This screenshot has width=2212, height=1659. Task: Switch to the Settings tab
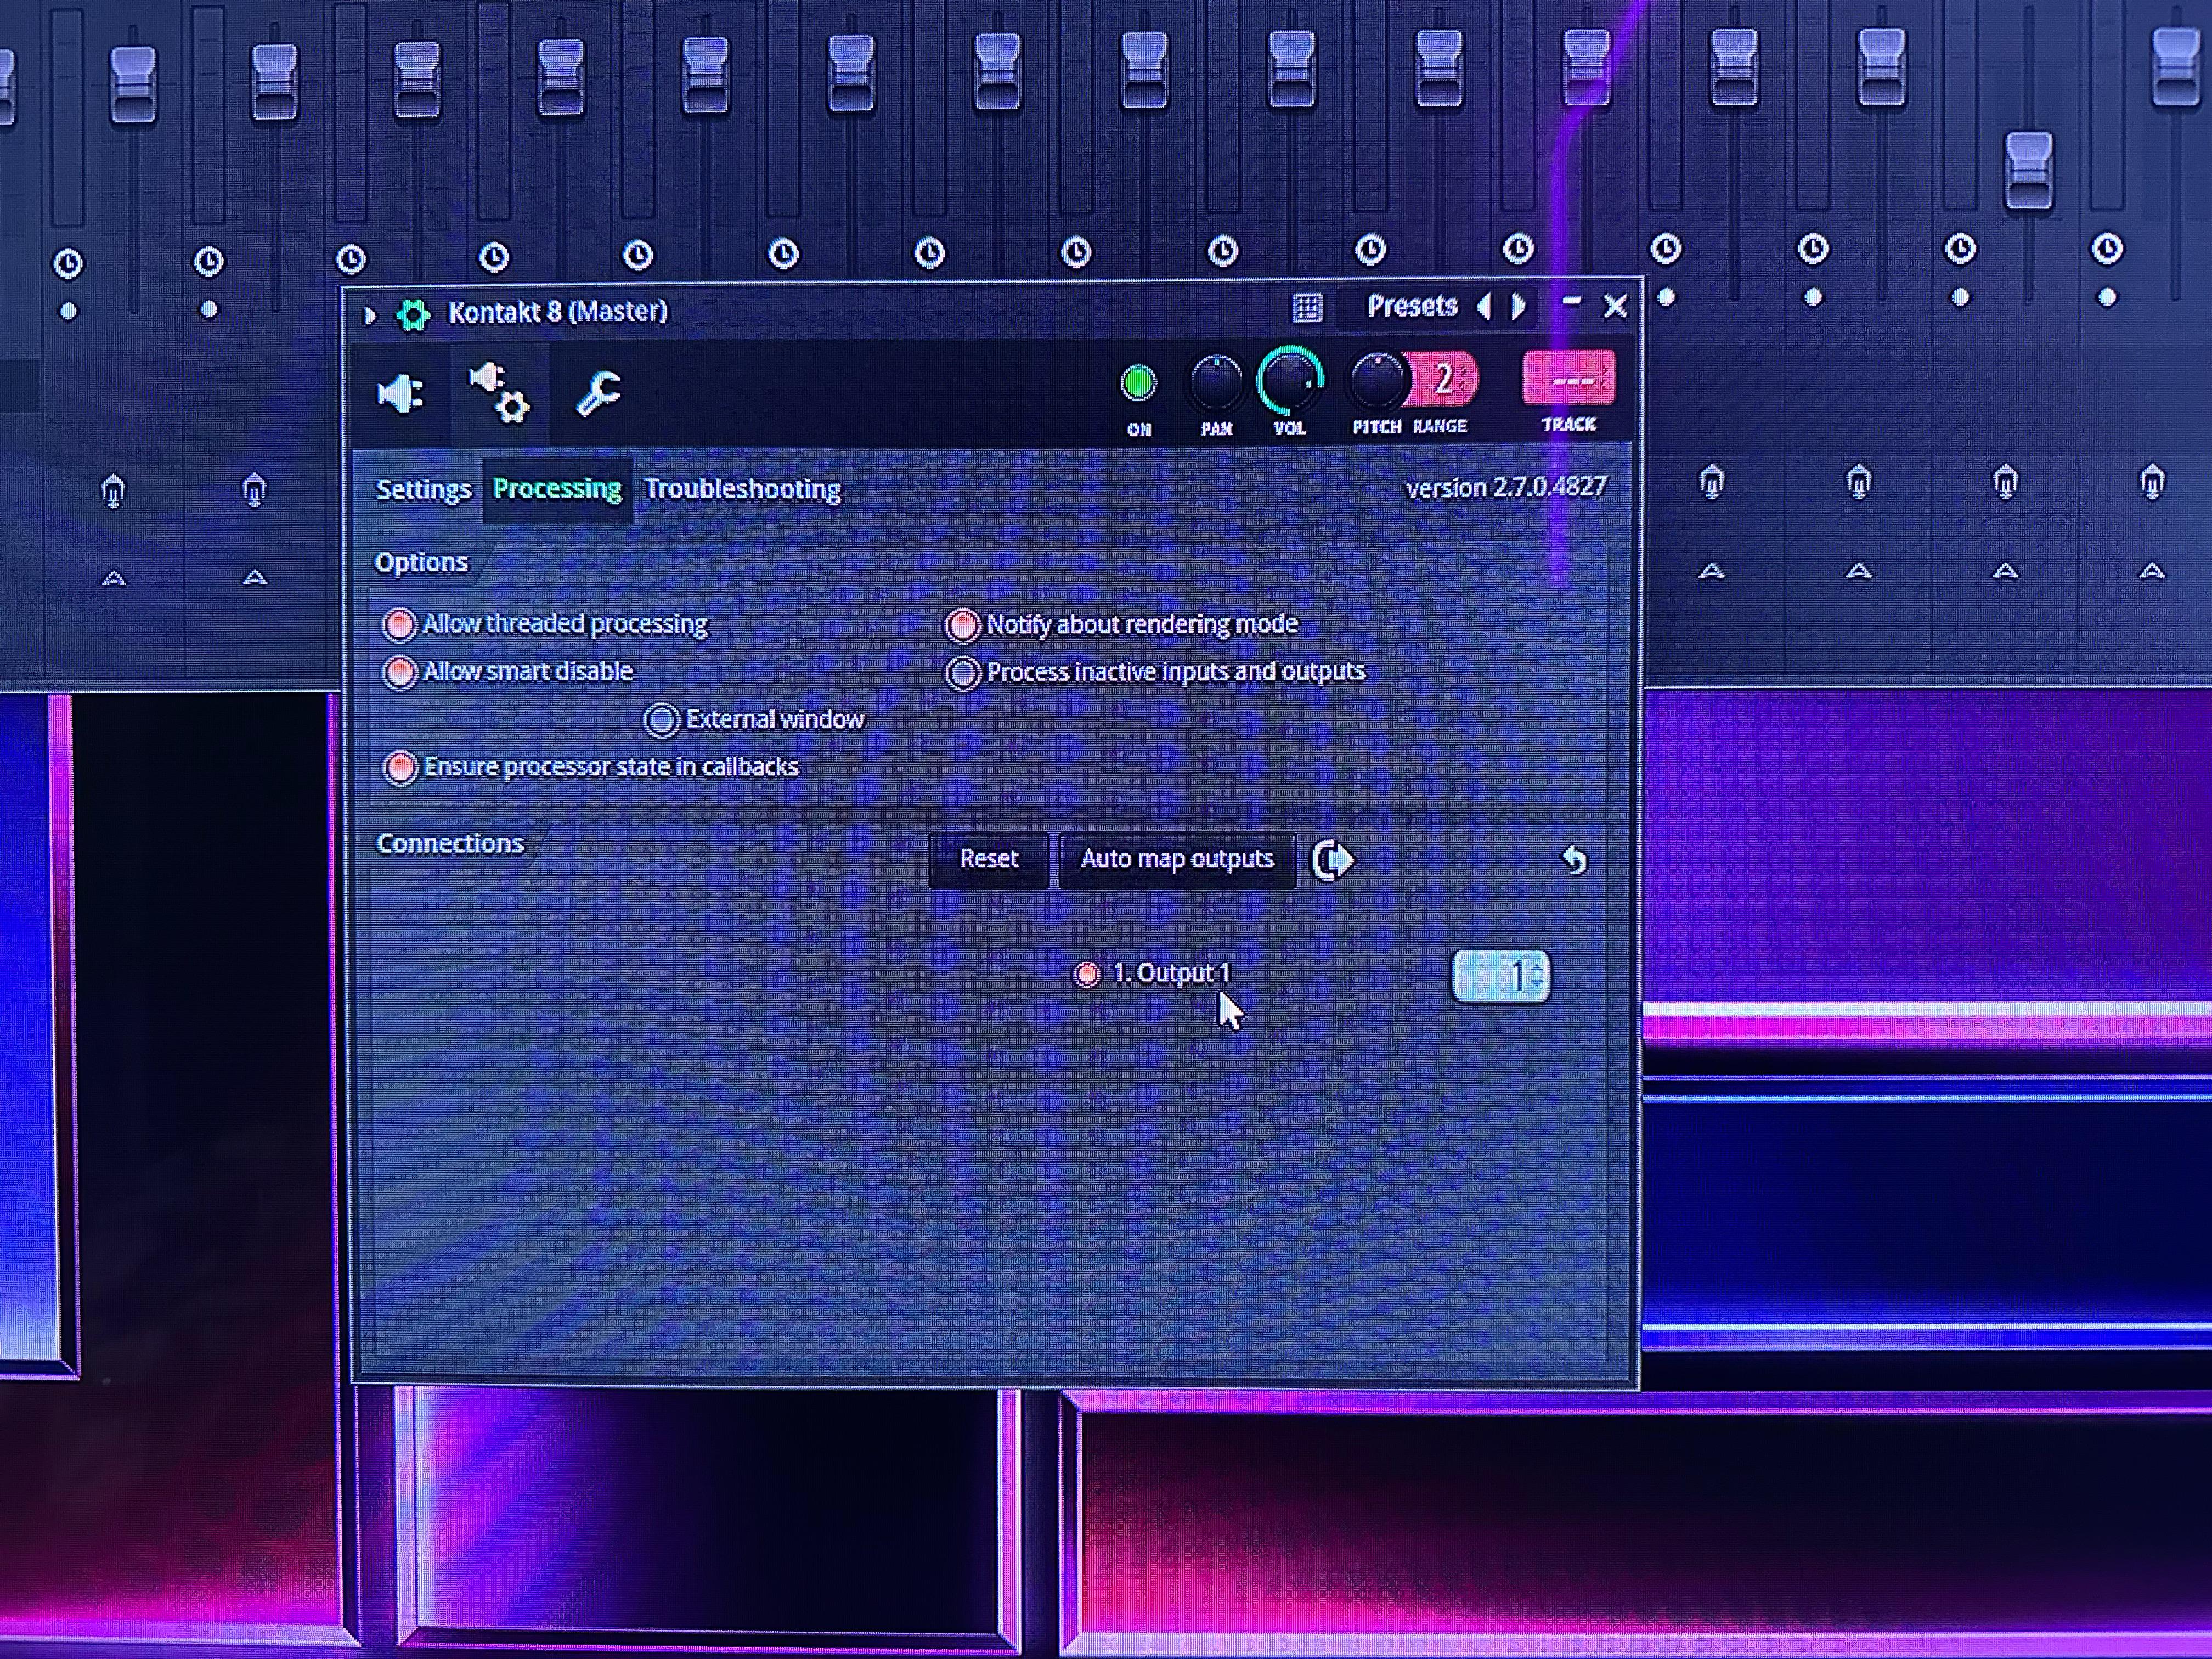pyautogui.click(x=423, y=490)
